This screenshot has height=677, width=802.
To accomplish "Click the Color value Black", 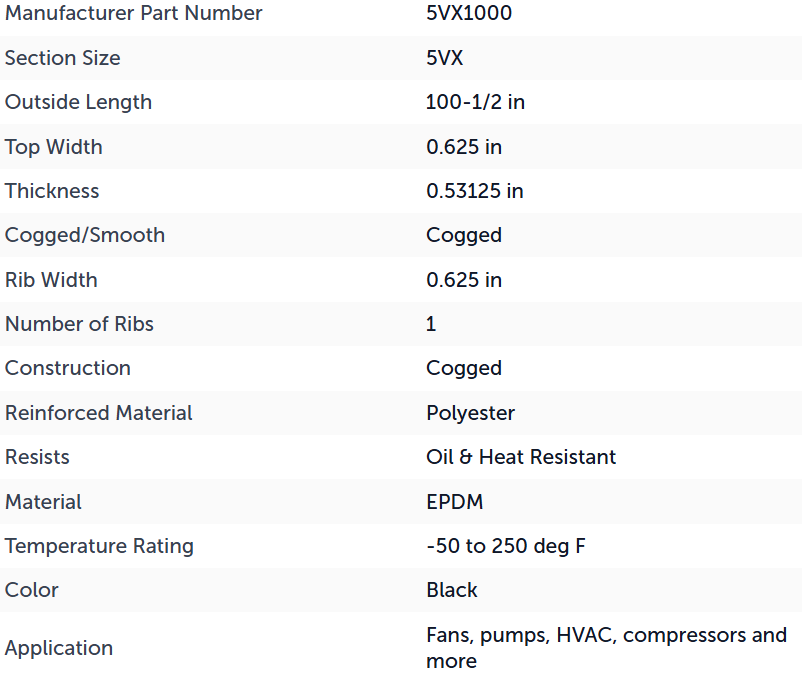I will click(x=452, y=590).
